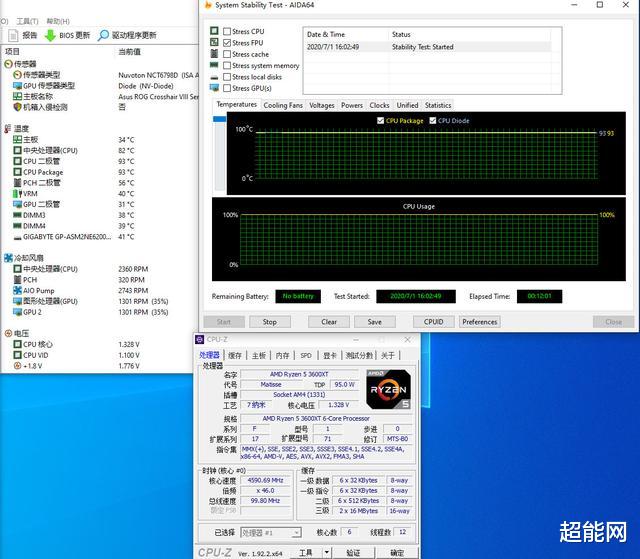
Task: Enable the Stress cache checkbox
Action: (227, 54)
